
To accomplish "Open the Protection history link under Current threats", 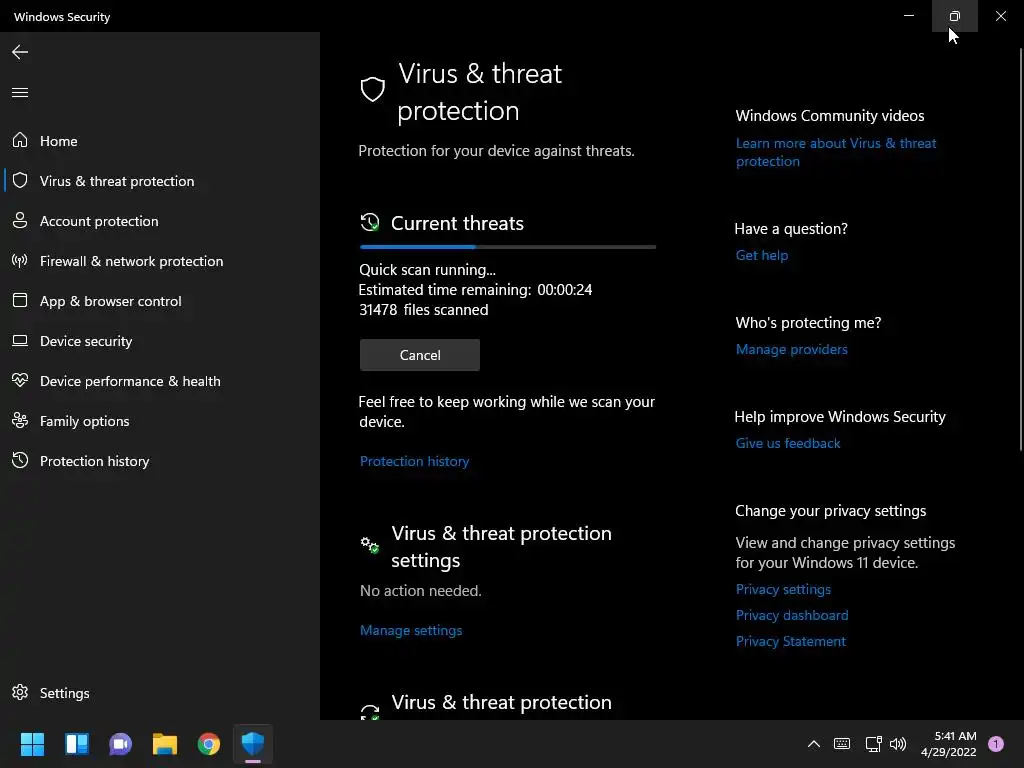I will pos(414,461).
